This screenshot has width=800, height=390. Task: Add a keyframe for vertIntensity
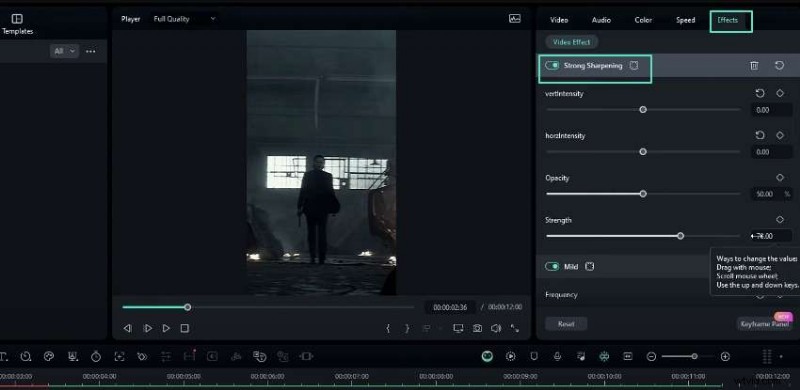780,93
